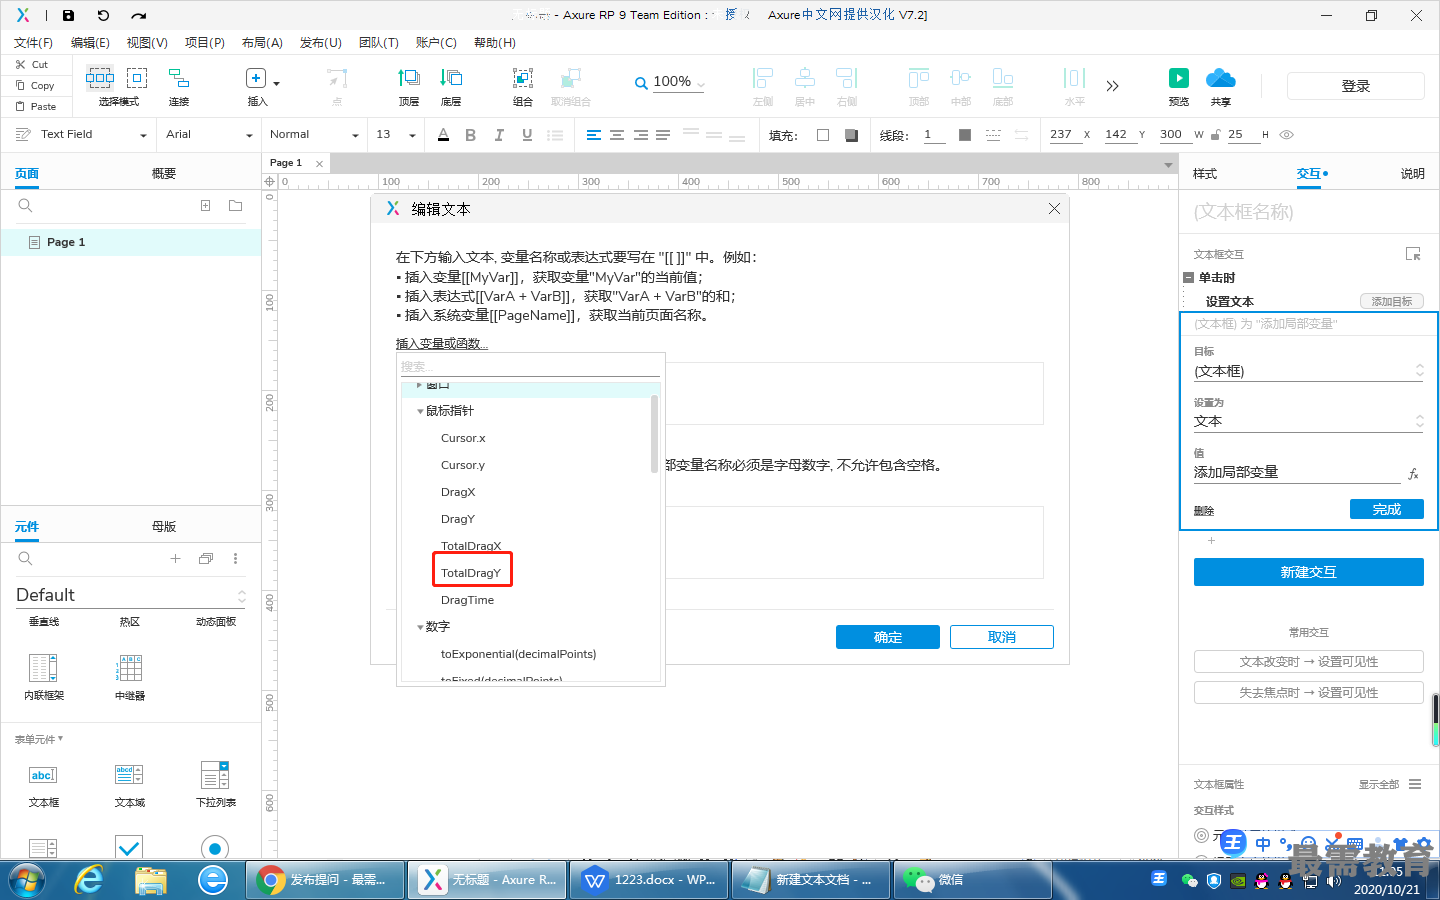Switch to the 概要 outline tab
1440x900 pixels.
tap(164, 174)
